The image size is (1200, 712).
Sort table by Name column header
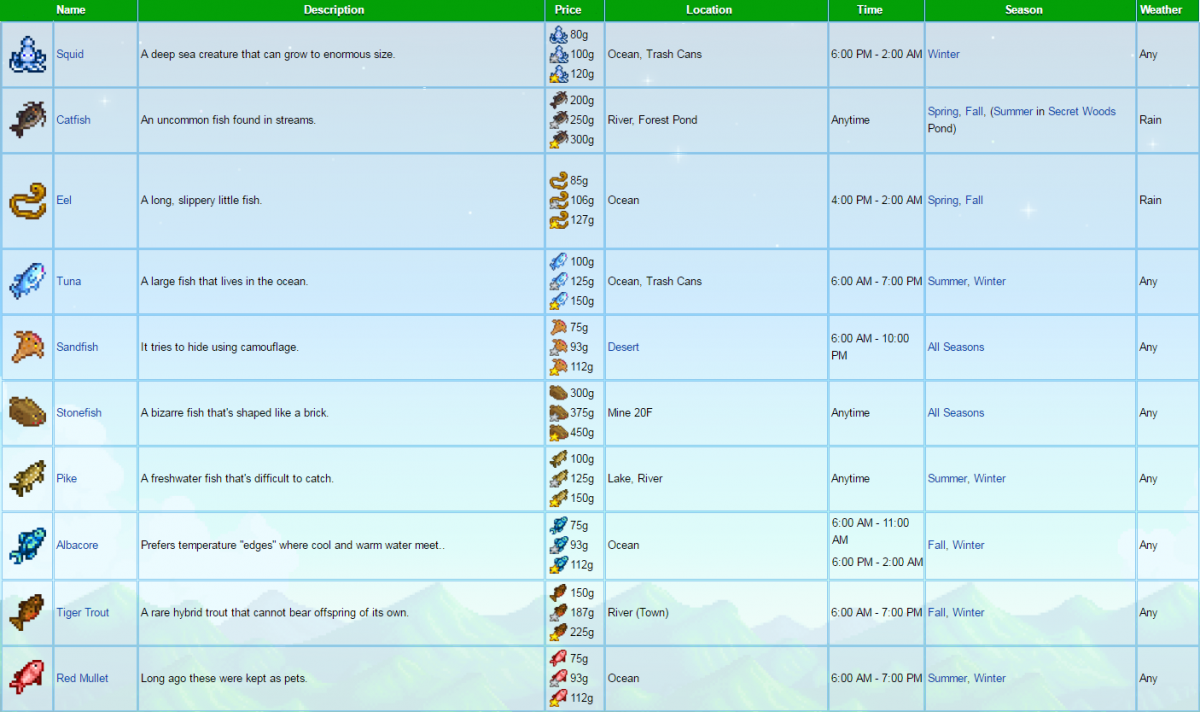71,10
